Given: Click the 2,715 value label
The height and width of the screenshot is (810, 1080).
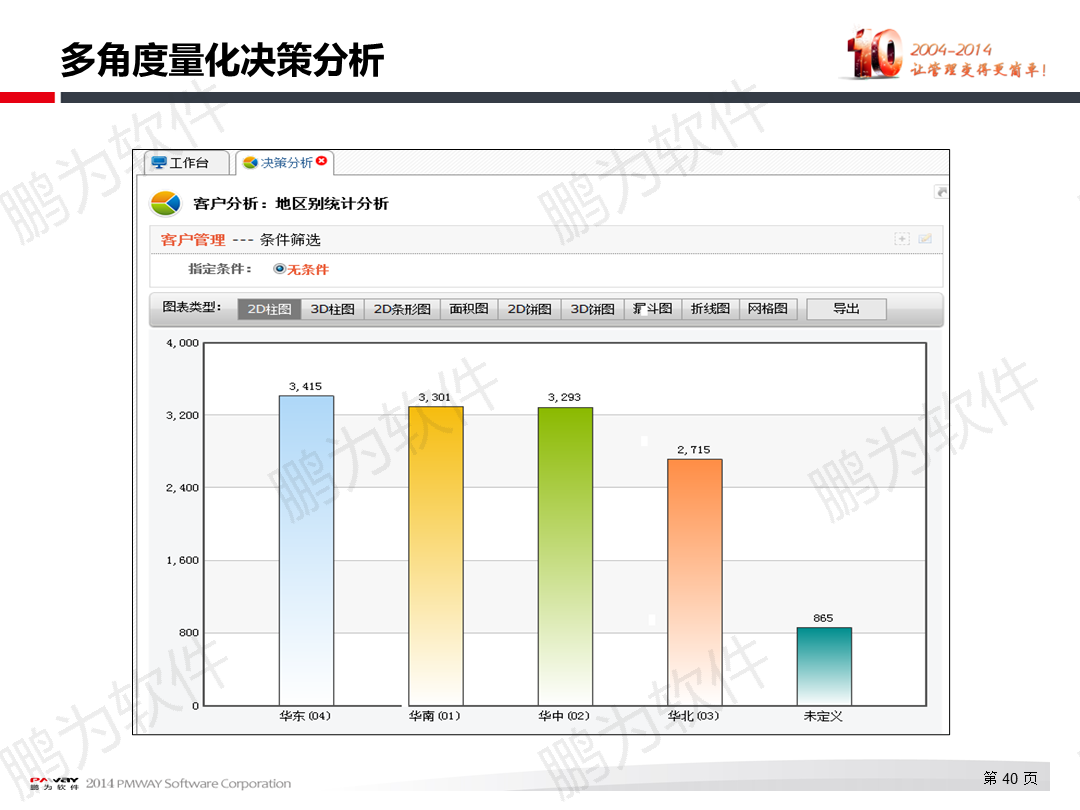Looking at the screenshot, I should 694,450.
